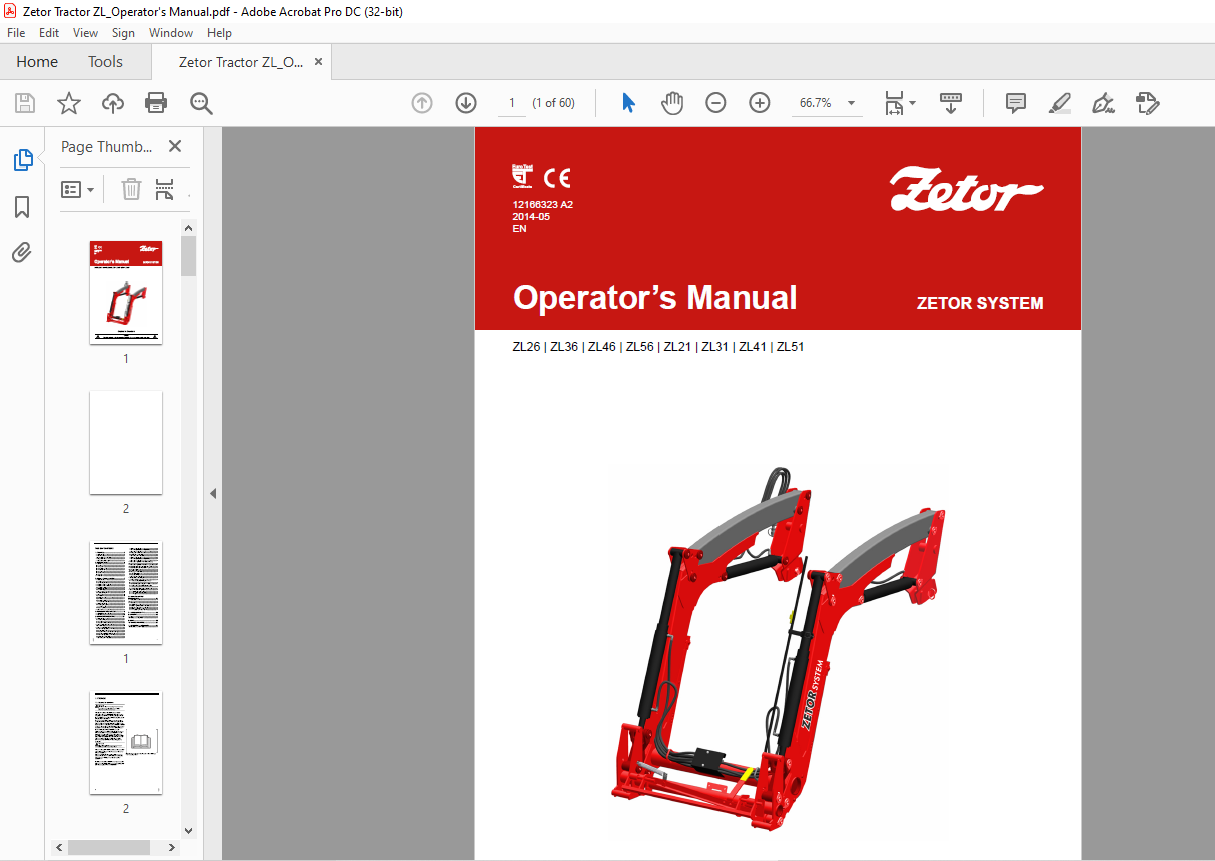The image size is (1215, 861).
Task: Open the Sign menu
Action: 123,33
